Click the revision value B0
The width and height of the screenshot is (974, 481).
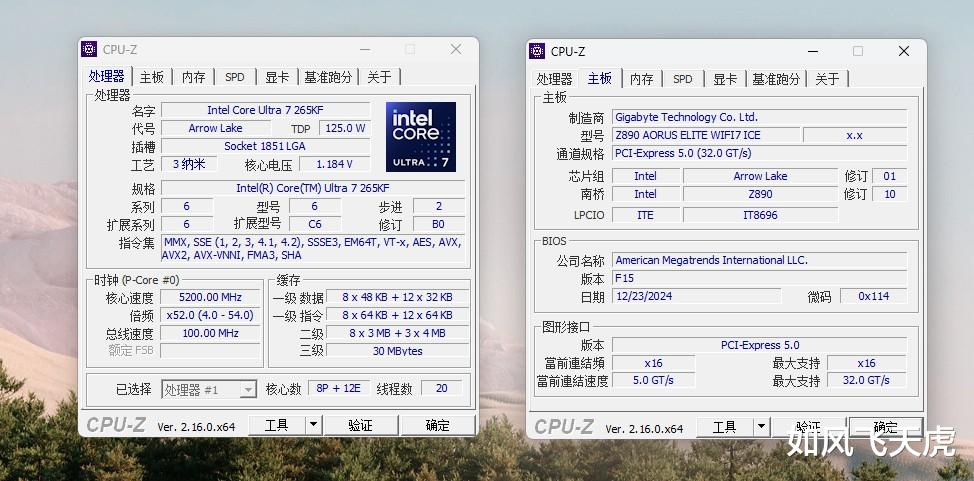point(439,224)
